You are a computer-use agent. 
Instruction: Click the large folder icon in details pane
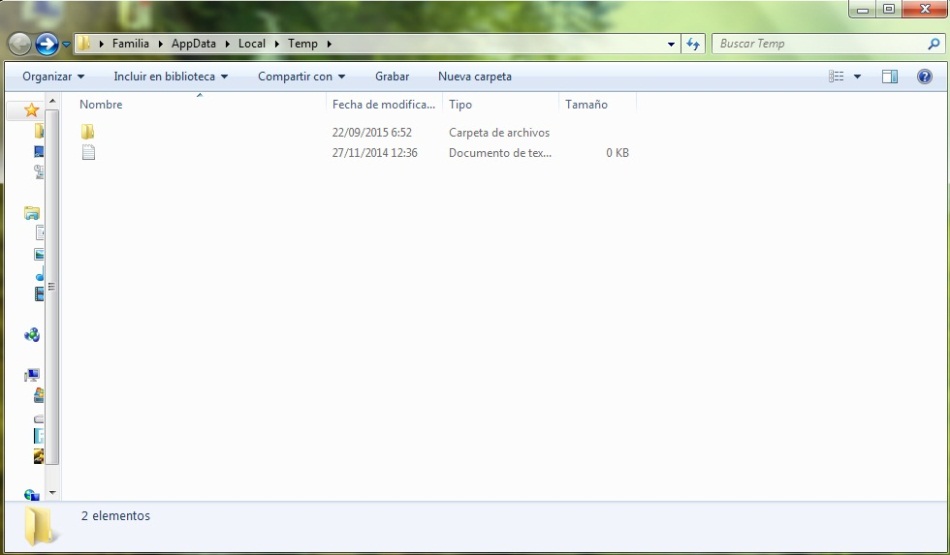pos(40,526)
